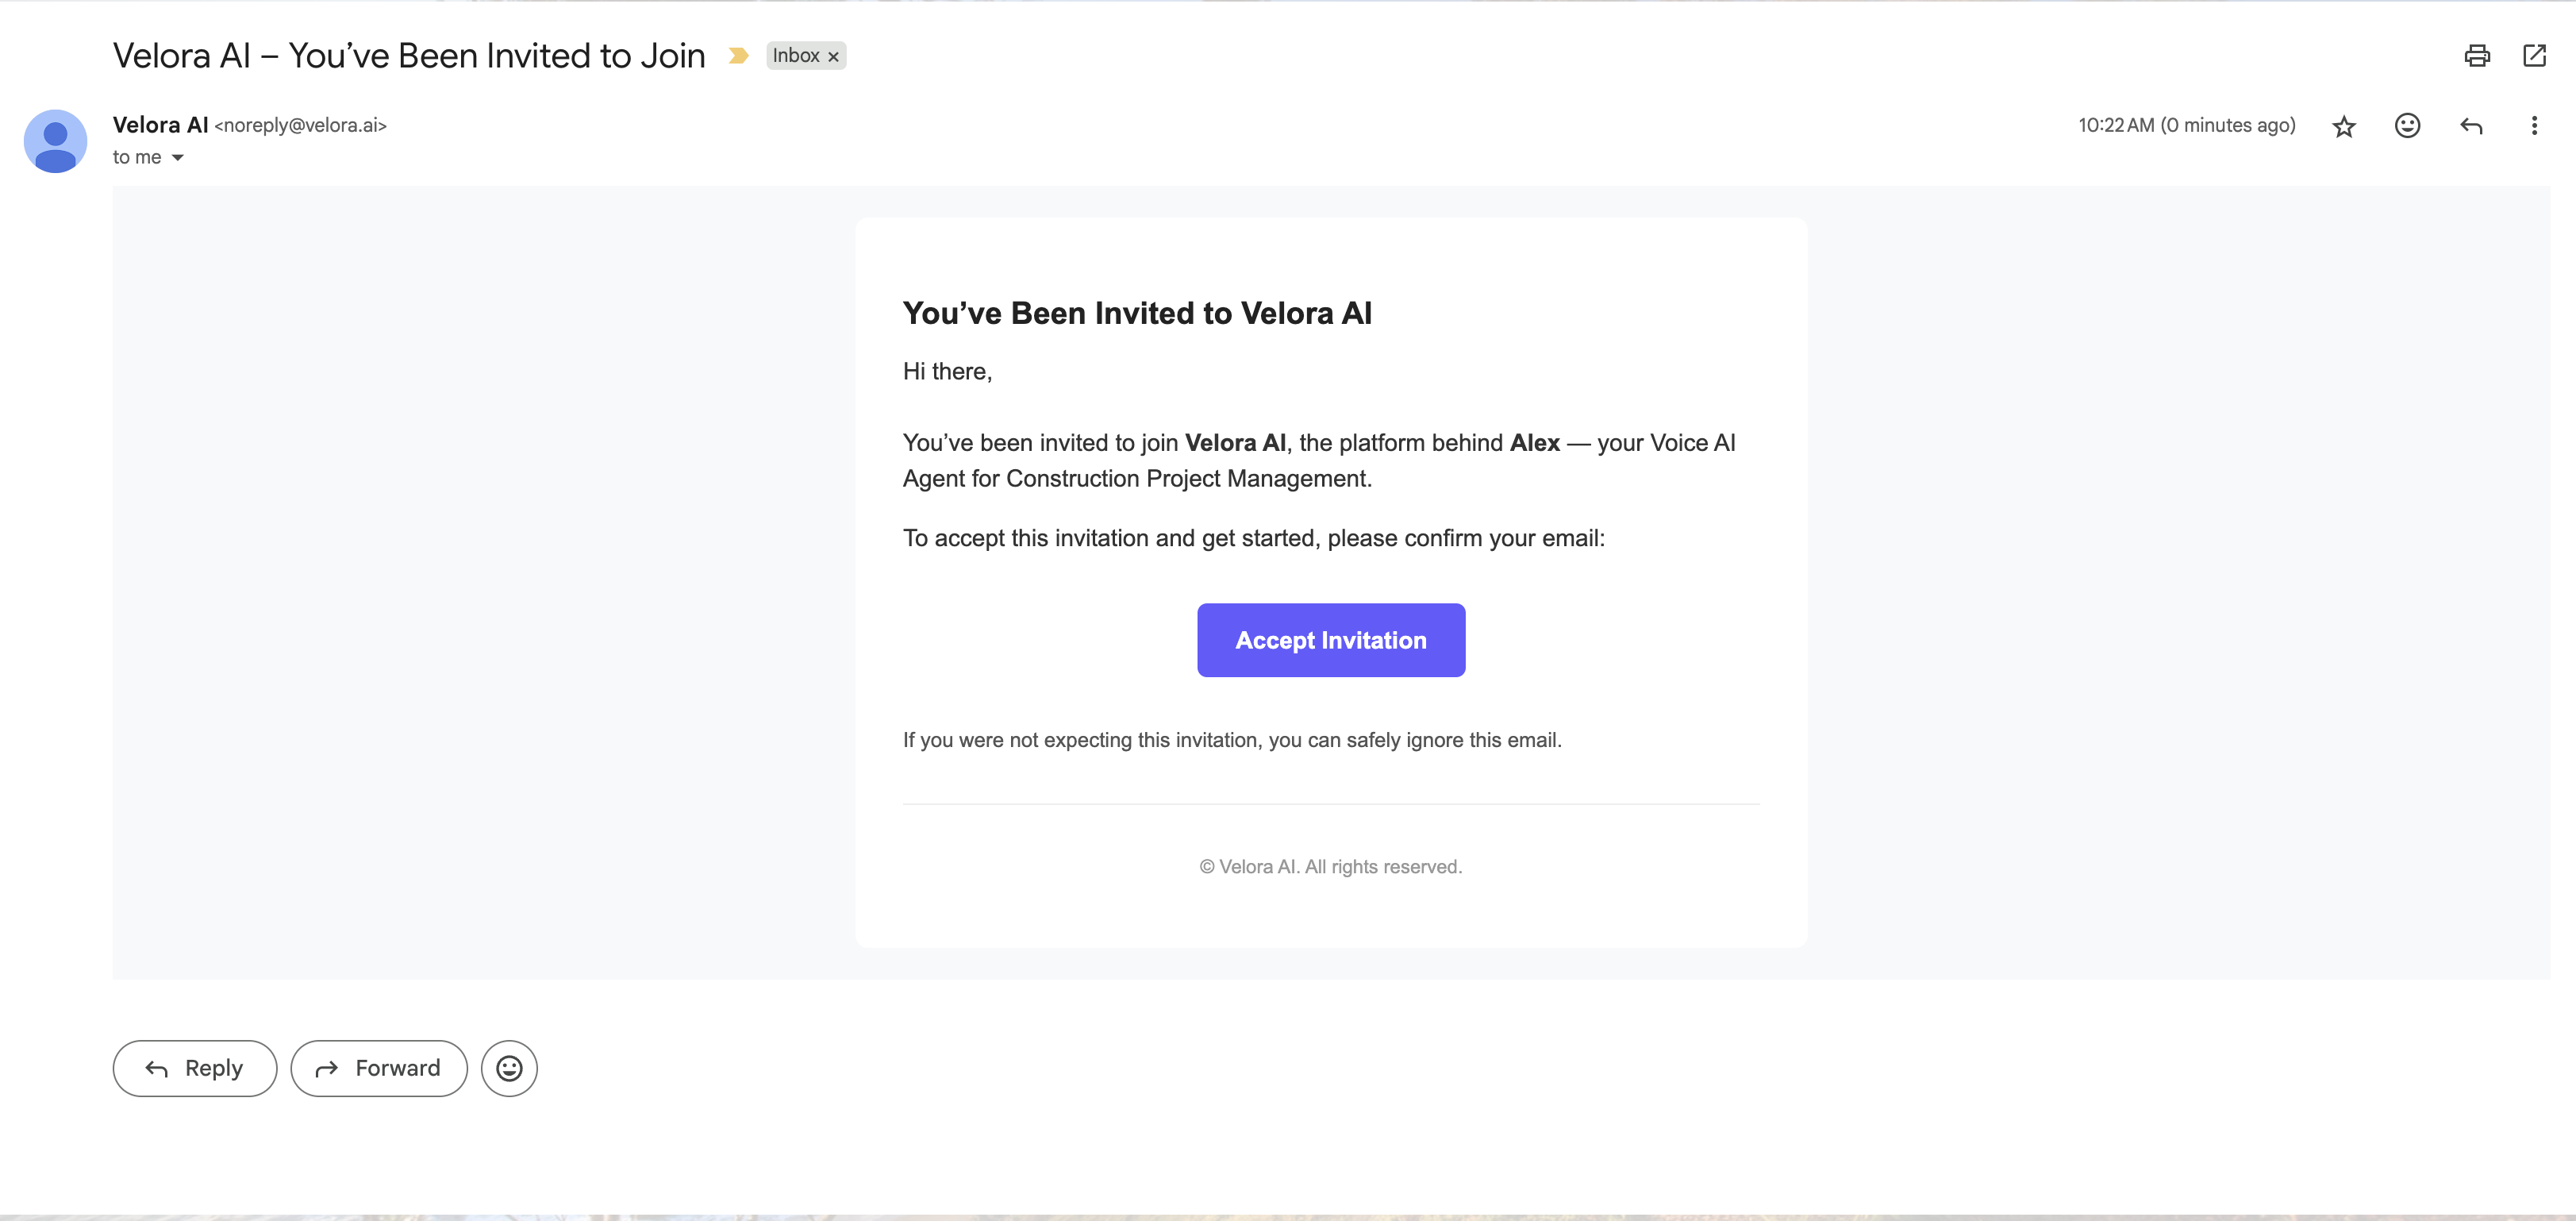Open email in a new window
Image resolution: width=2576 pixels, height=1221 pixels.
(x=2534, y=56)
